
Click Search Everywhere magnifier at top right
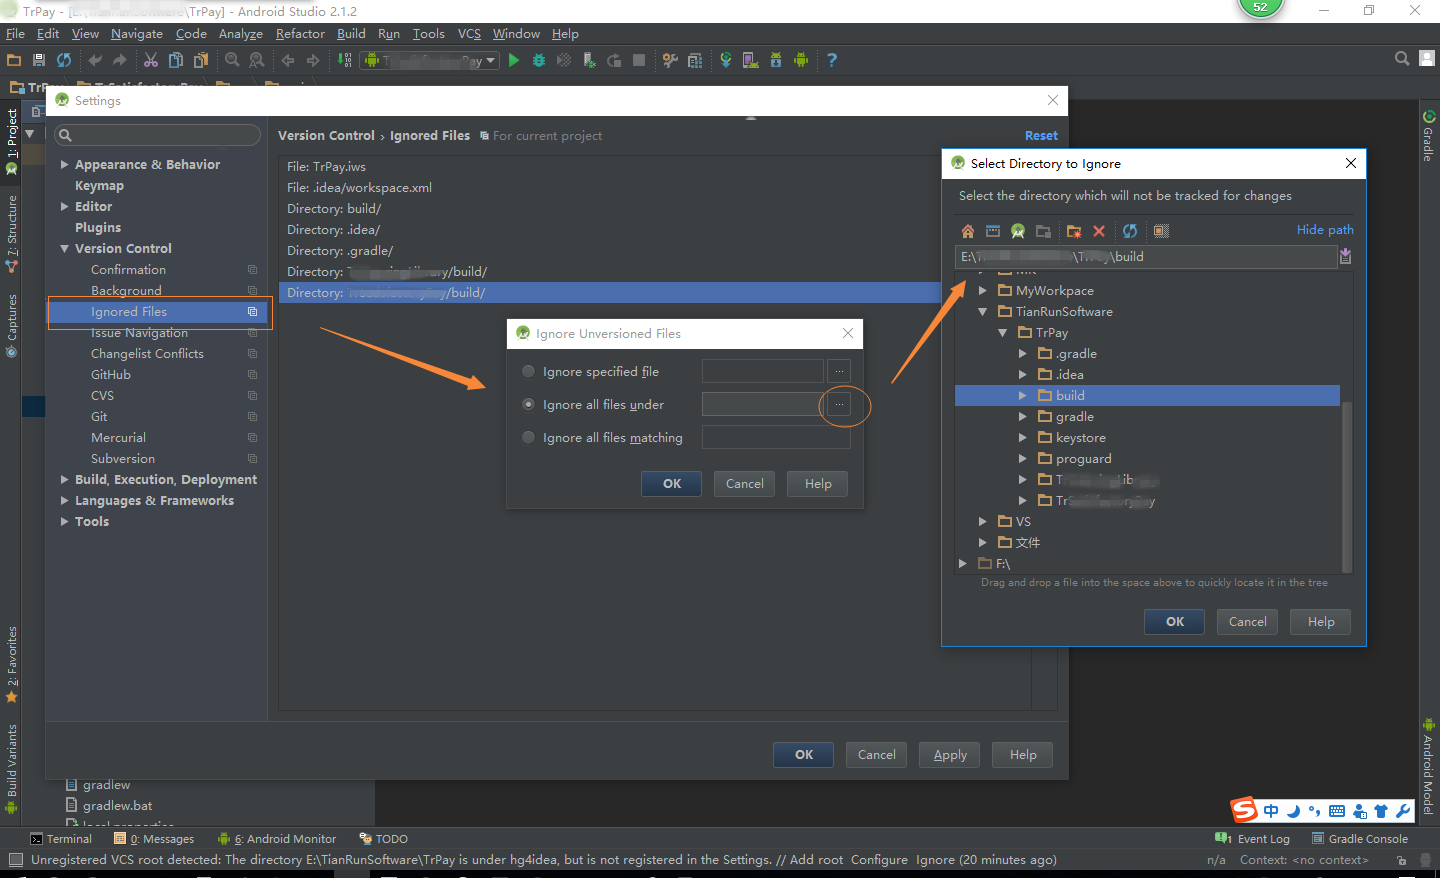tap(1402, 58)
